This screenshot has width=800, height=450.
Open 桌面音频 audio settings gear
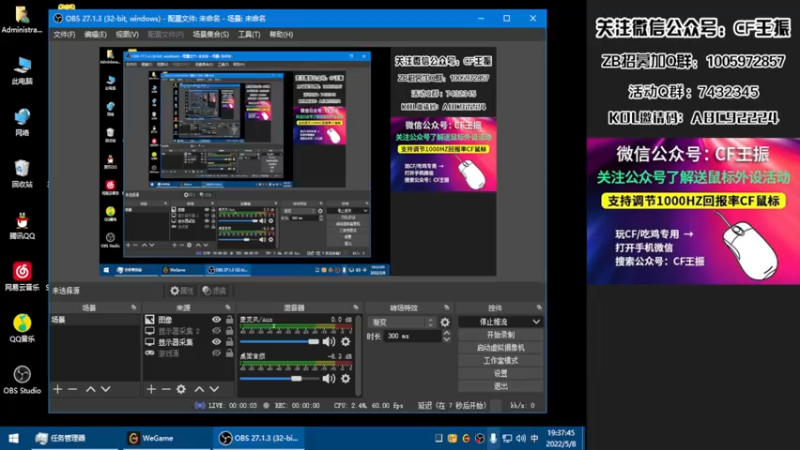click(345, 378)
